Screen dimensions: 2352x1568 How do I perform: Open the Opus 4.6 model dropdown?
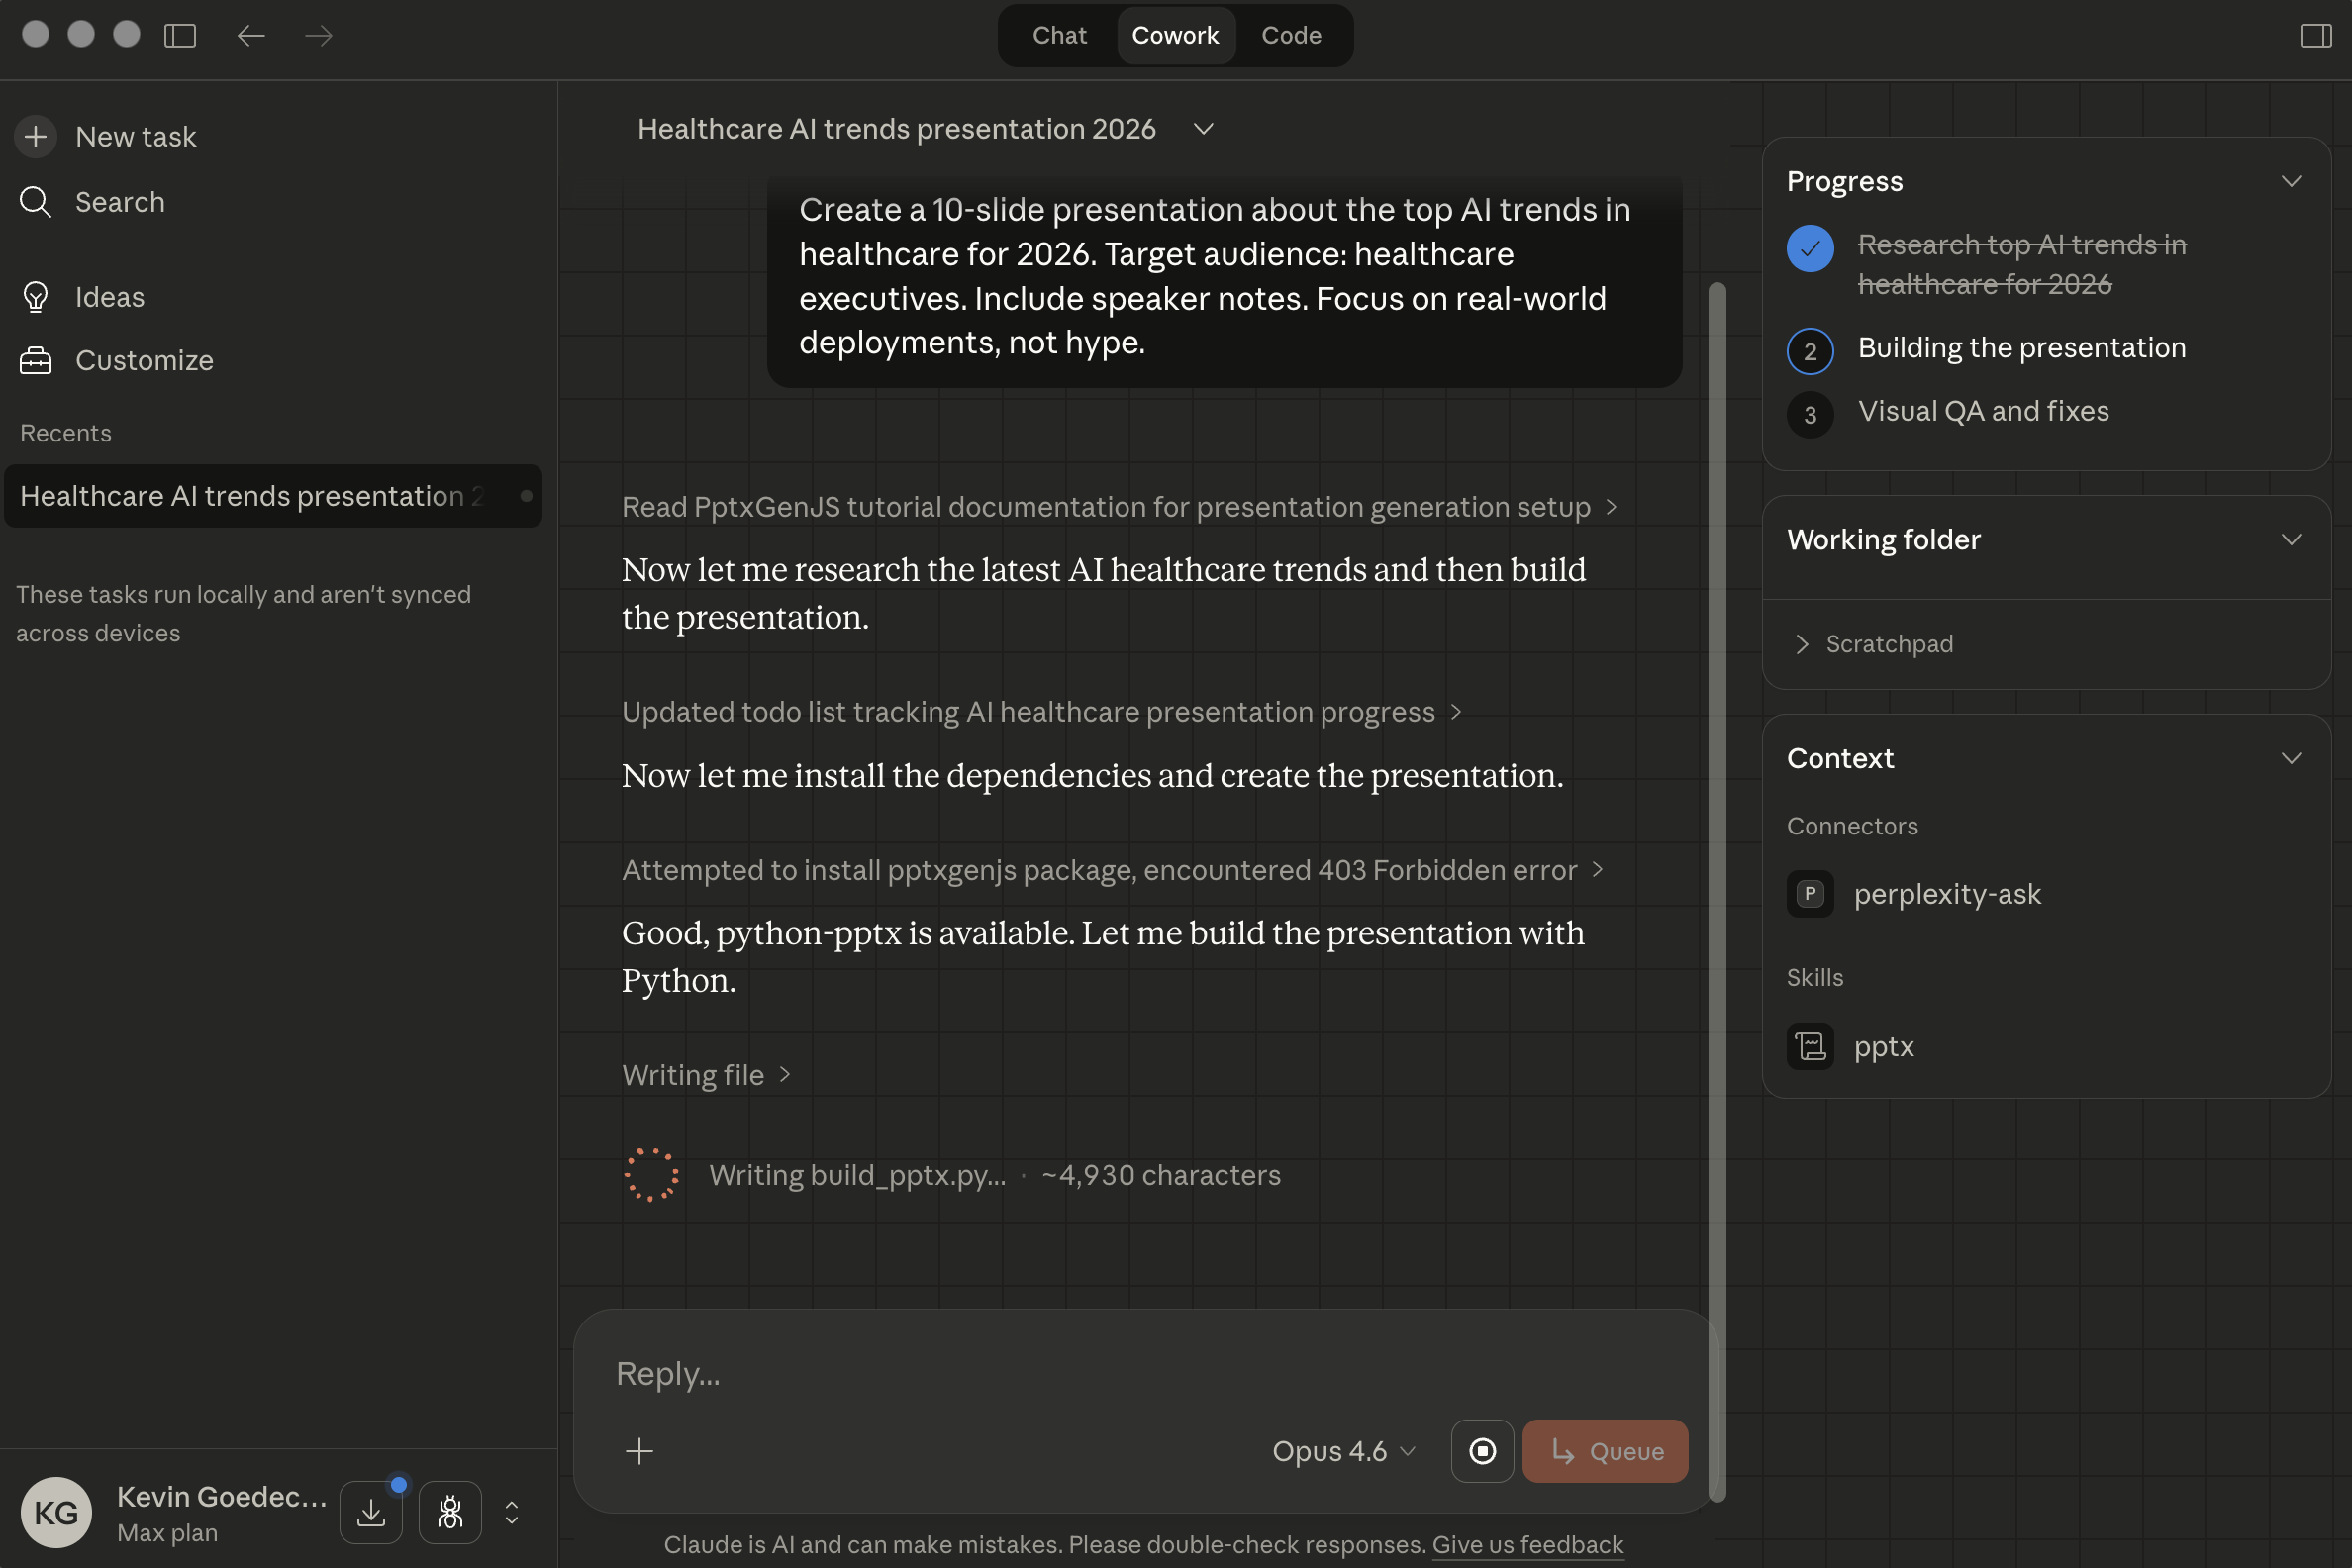[1342, 1451]
